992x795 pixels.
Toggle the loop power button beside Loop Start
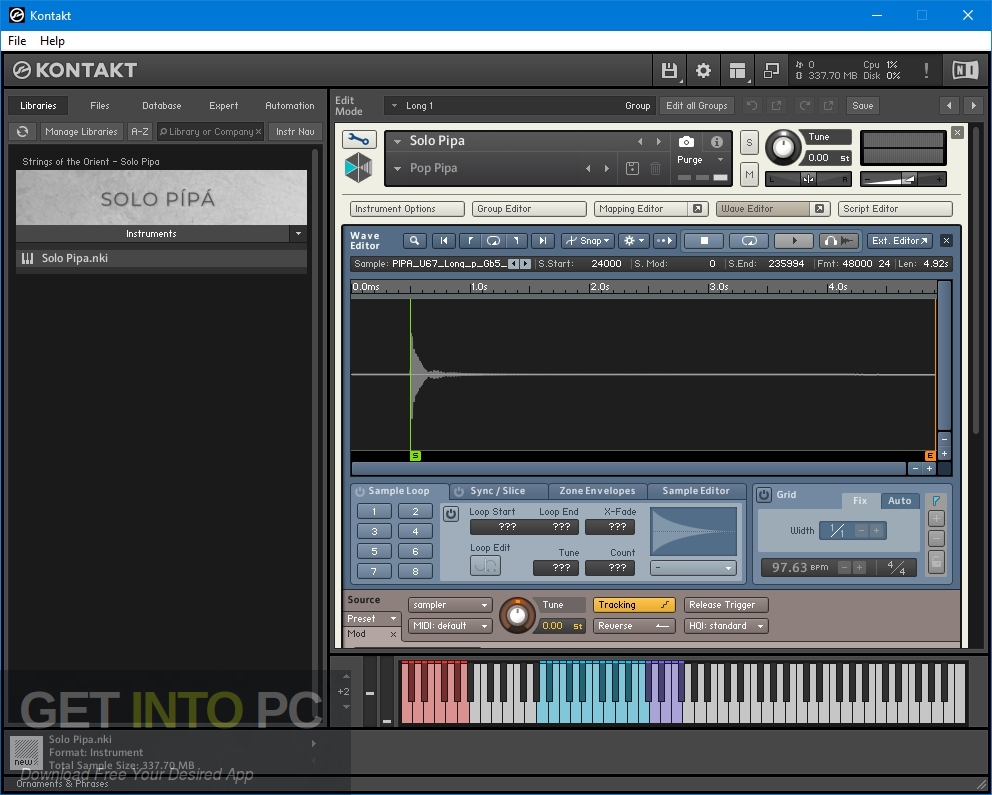[x=450, y=514]
